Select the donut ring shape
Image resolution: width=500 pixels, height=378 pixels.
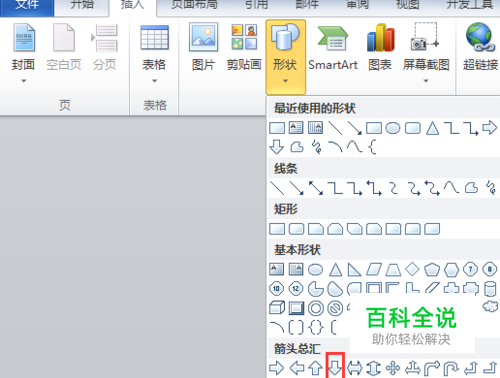click(315, 308)
